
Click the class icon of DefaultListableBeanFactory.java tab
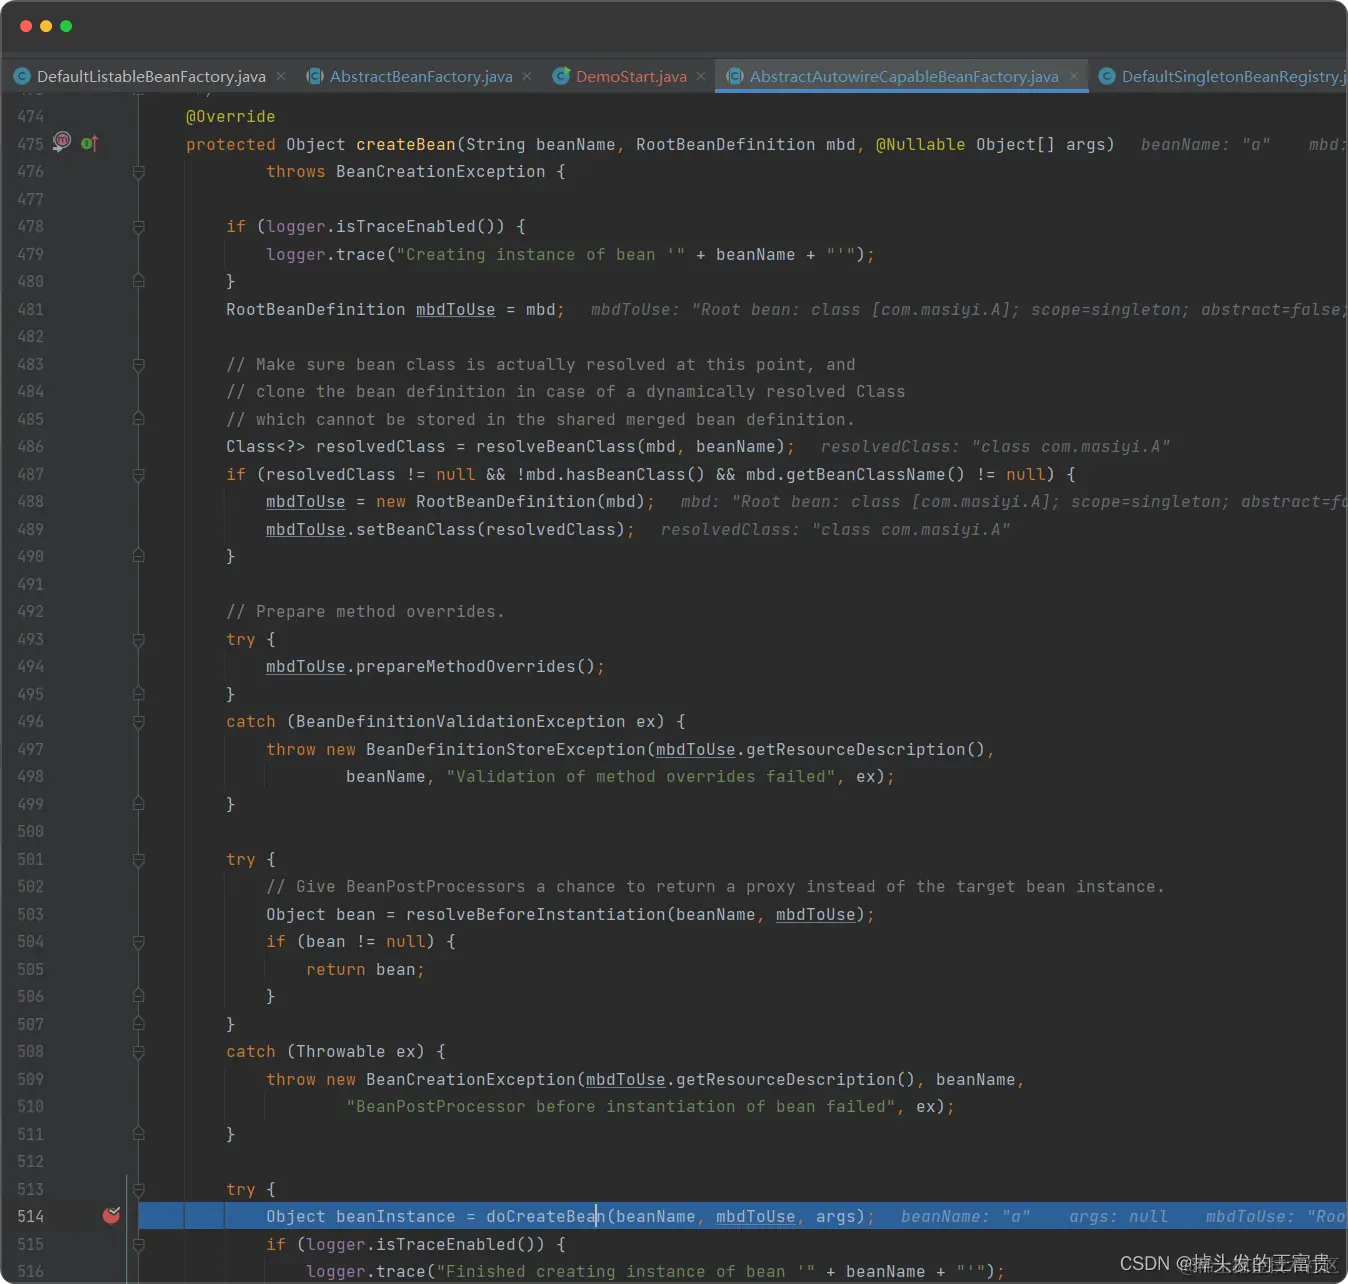pos(22,76)
